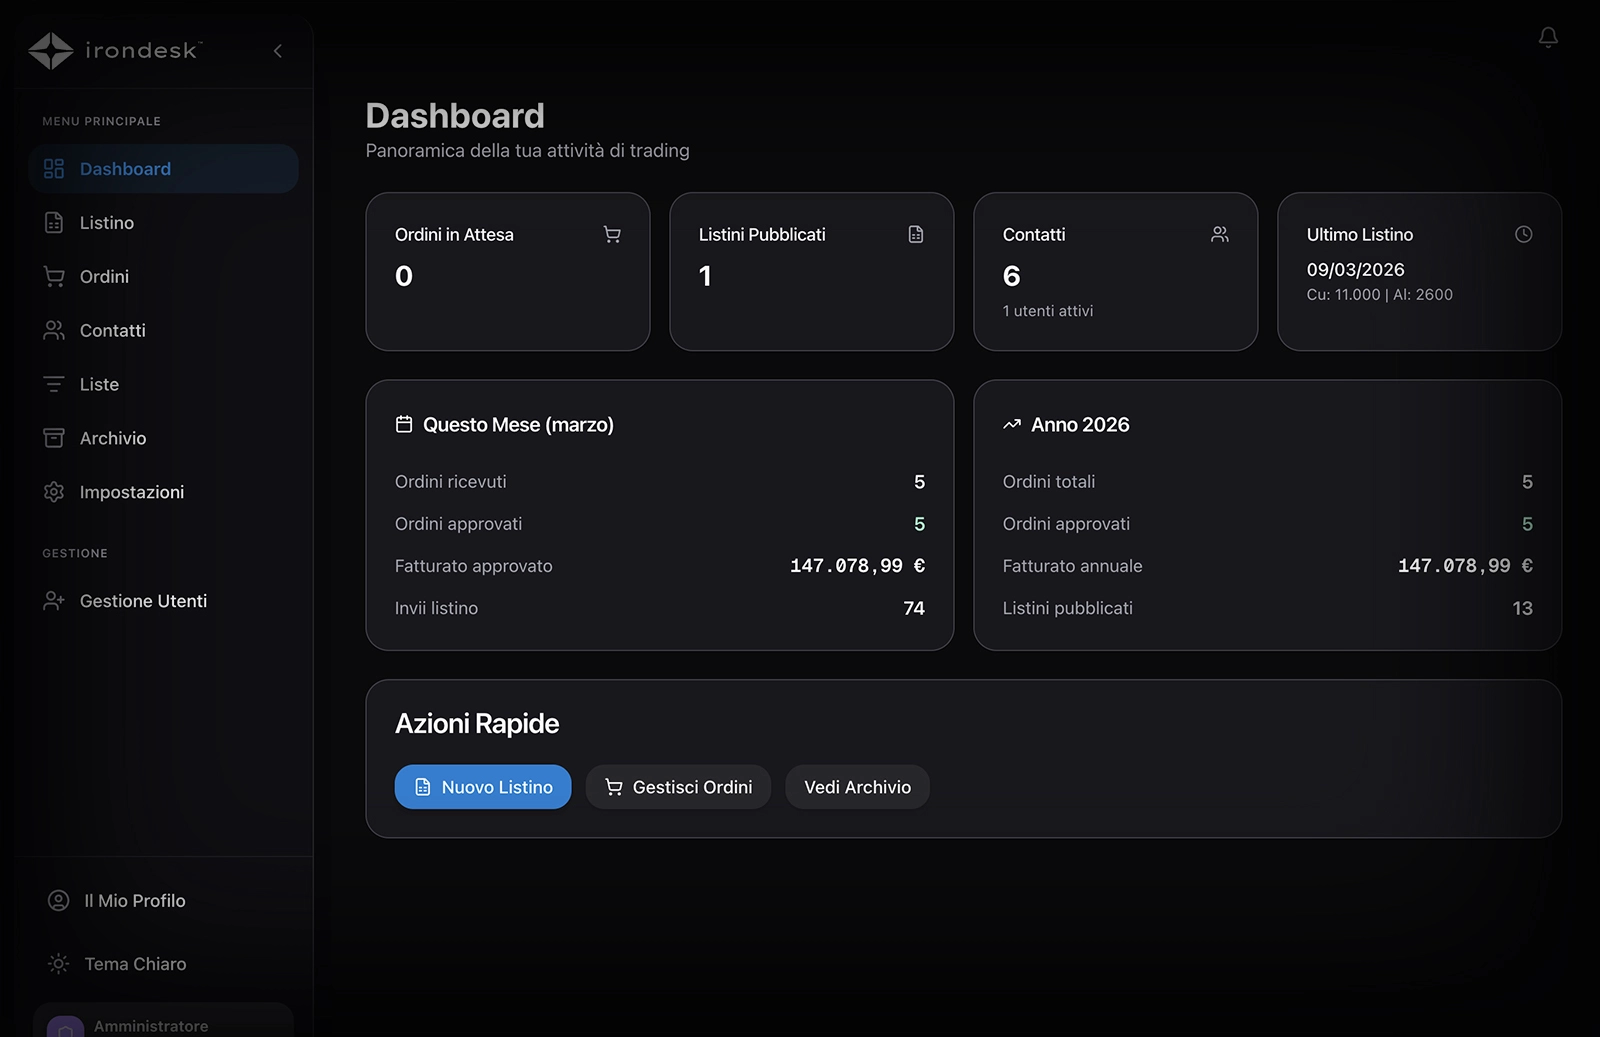Open Gestione Utenti under Gestione
Screen dimensions: 1600x1037
(143, 601)
